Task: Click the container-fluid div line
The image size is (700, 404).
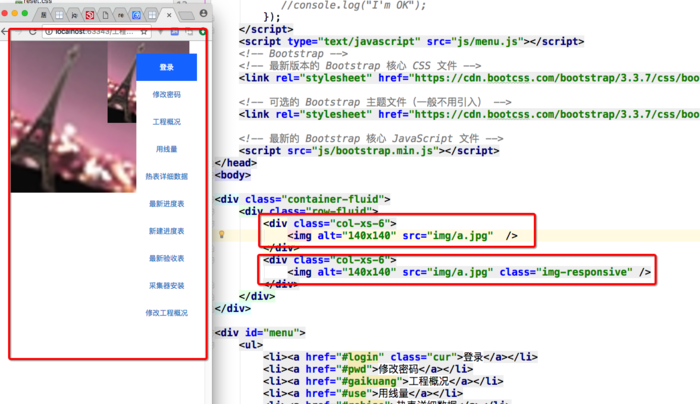Action: pyautogui.click(x=302, y=199)
